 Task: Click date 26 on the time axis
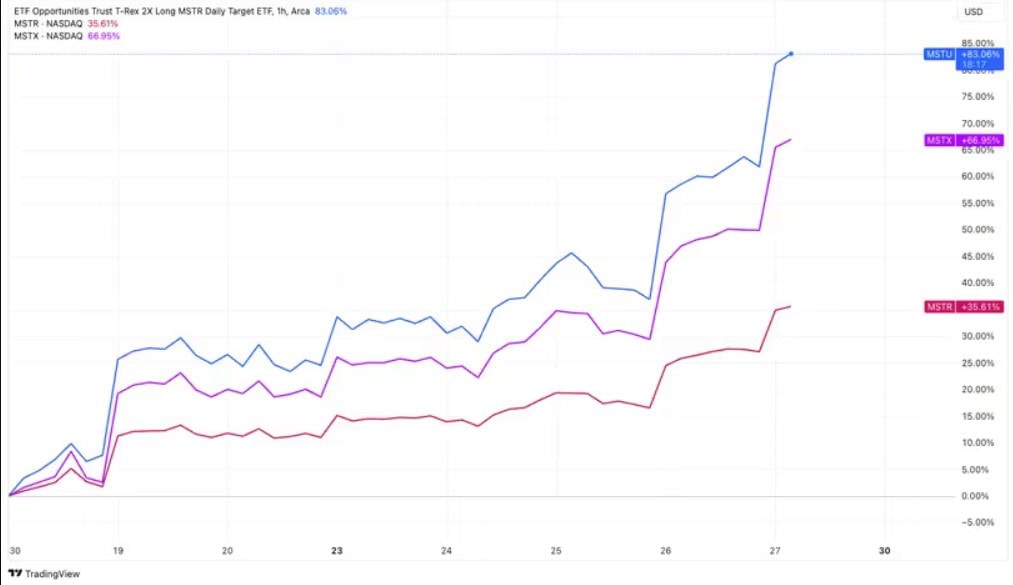click(x=666, y=551)
